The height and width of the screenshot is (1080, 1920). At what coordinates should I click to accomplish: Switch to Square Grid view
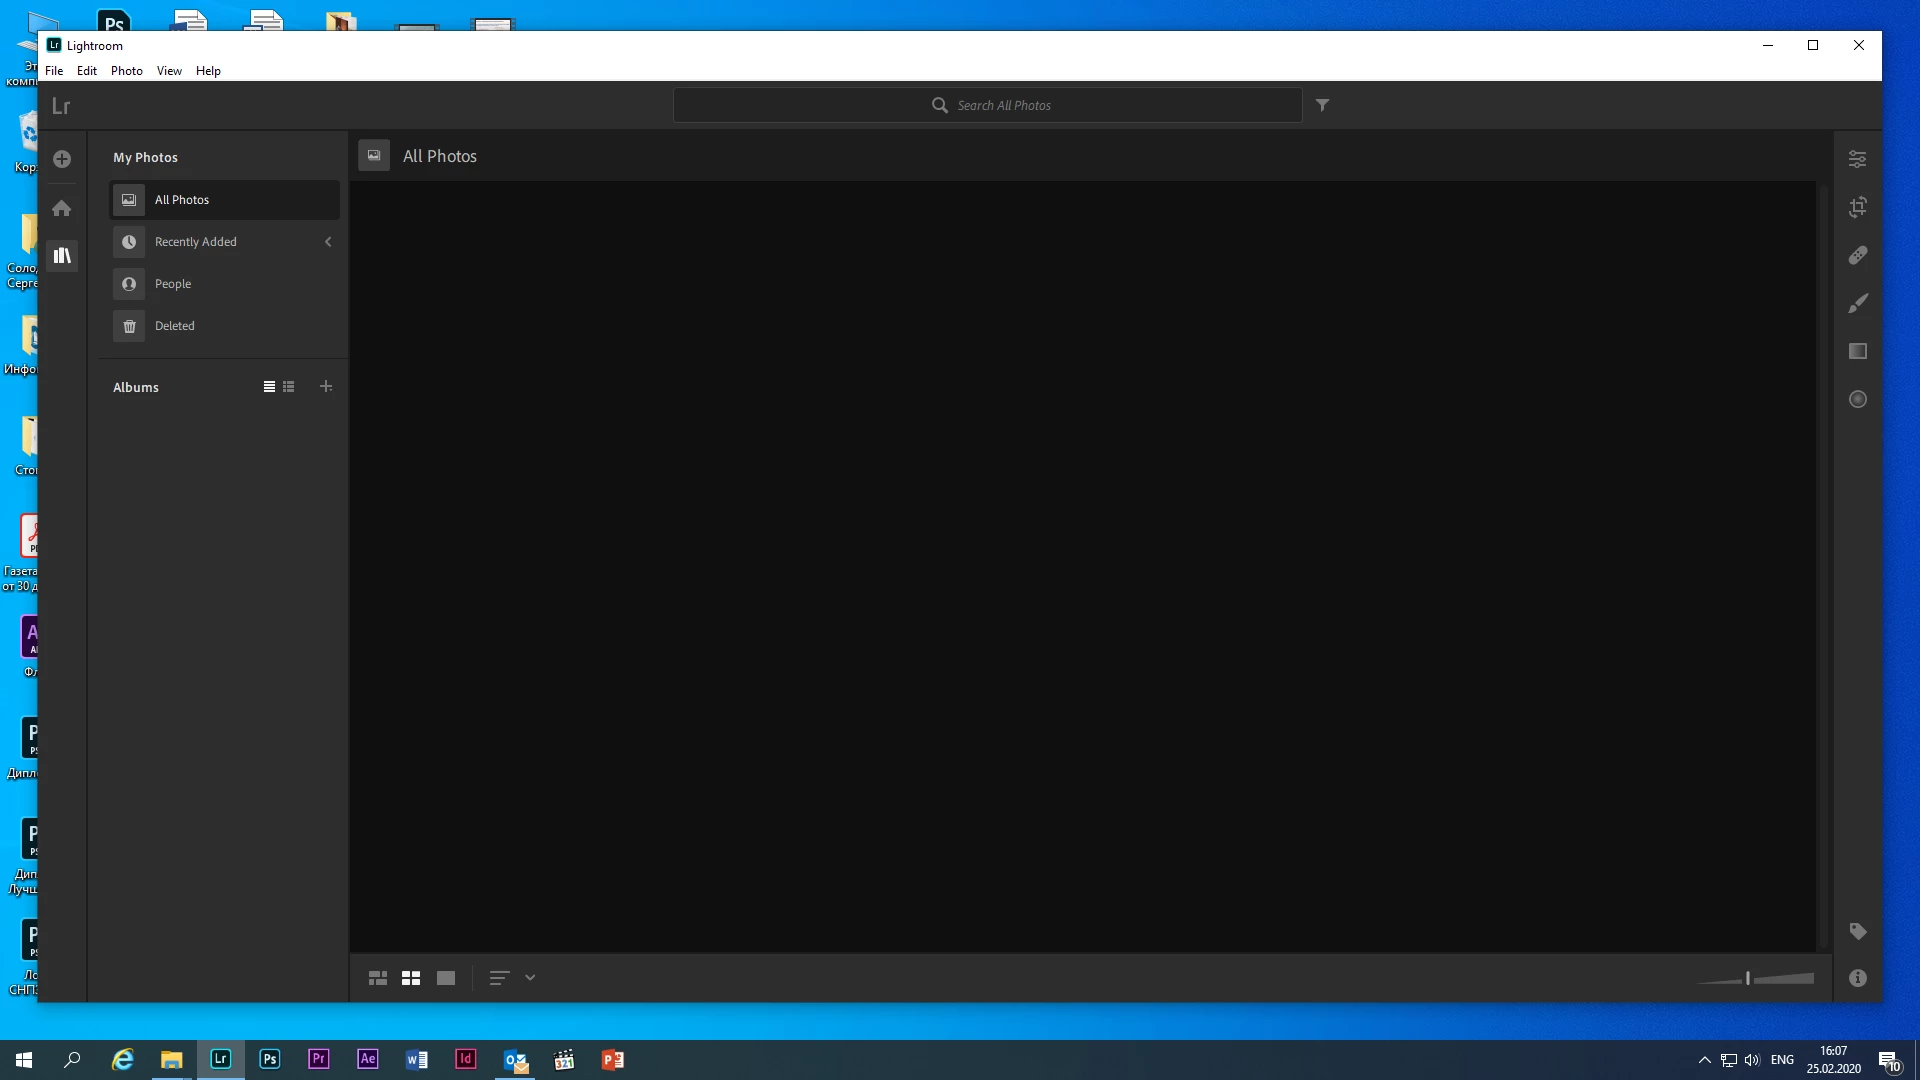tap(411, 979)
